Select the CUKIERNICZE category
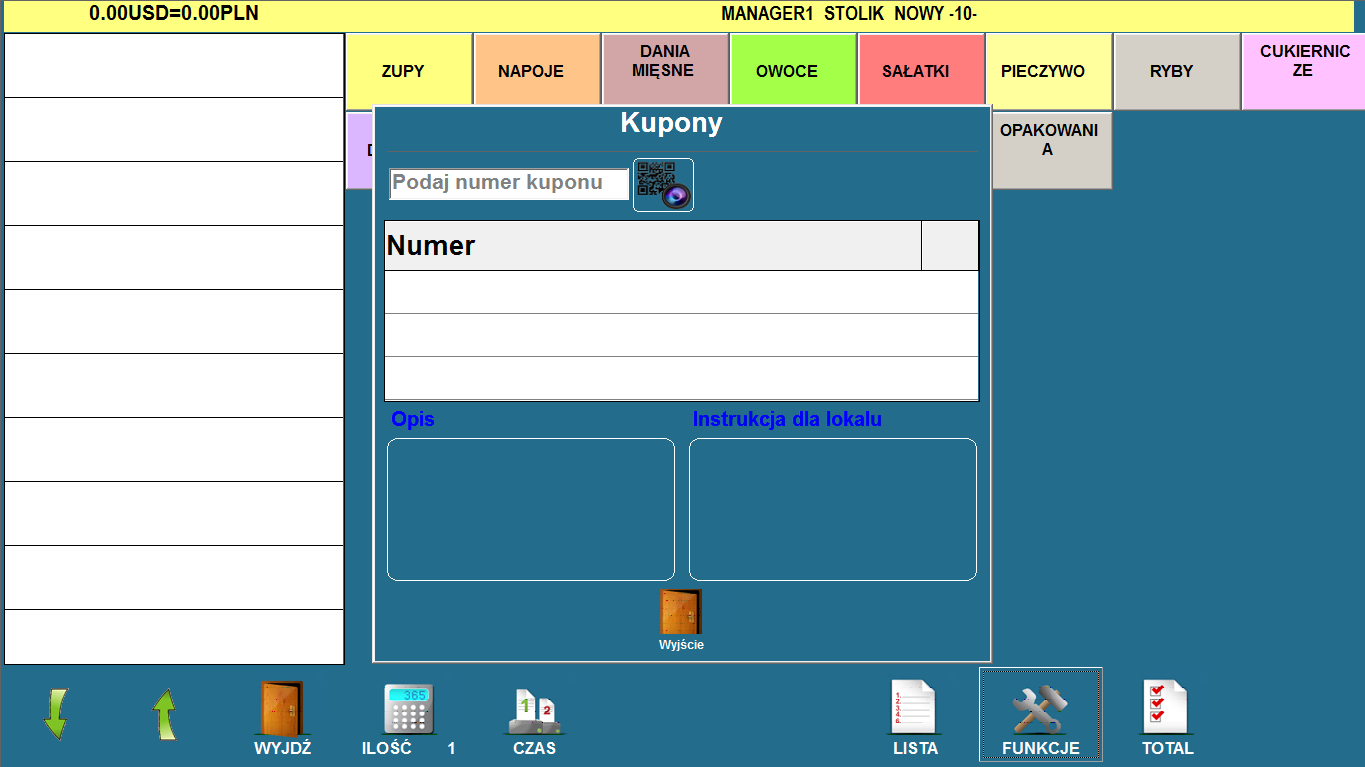This screenshot has height=767, width=1365. [x=1303, y=71]
